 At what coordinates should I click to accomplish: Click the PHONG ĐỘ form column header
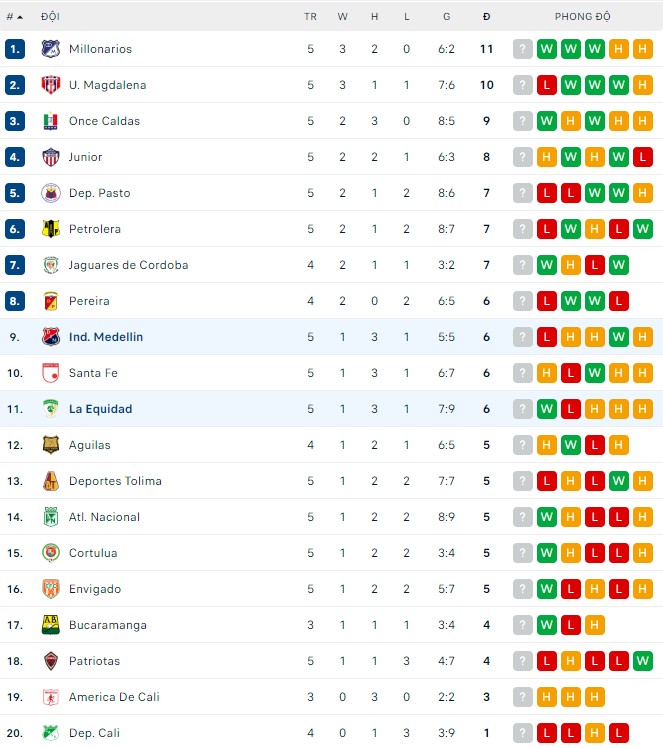click(583, 17)
